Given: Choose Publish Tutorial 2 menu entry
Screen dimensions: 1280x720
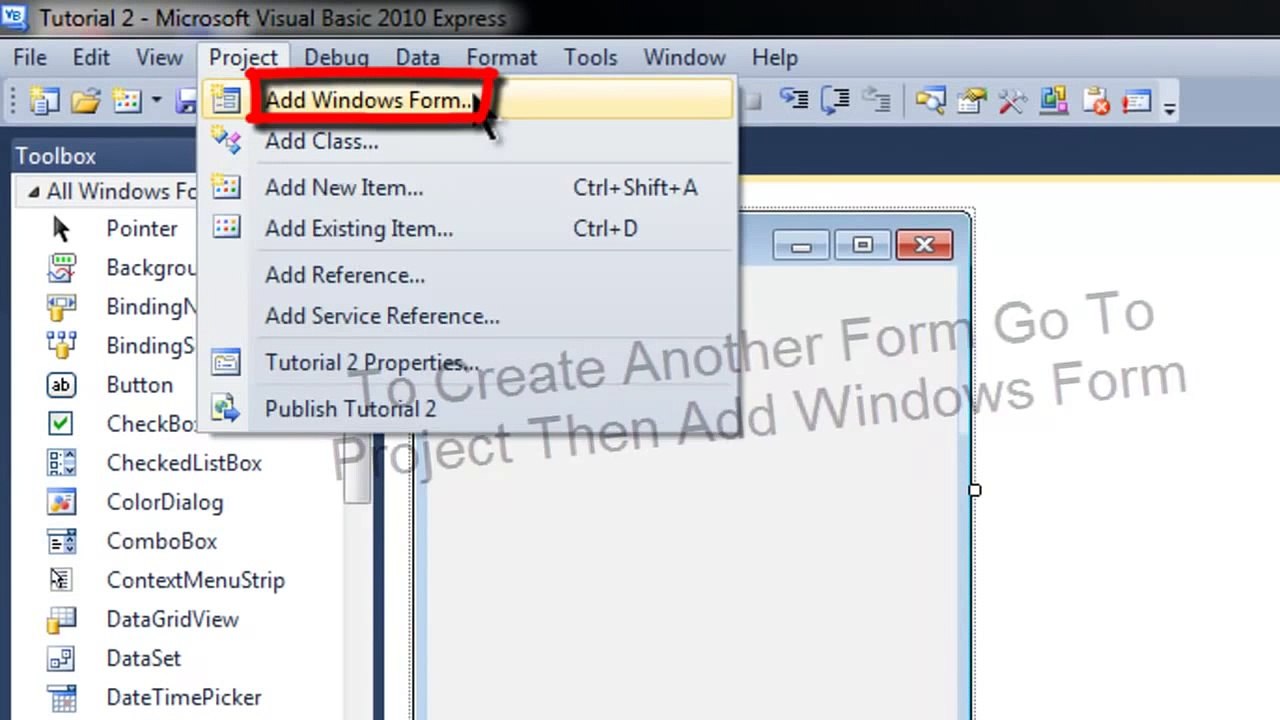Looking at the screenshot, I should (x=468, y=409).
